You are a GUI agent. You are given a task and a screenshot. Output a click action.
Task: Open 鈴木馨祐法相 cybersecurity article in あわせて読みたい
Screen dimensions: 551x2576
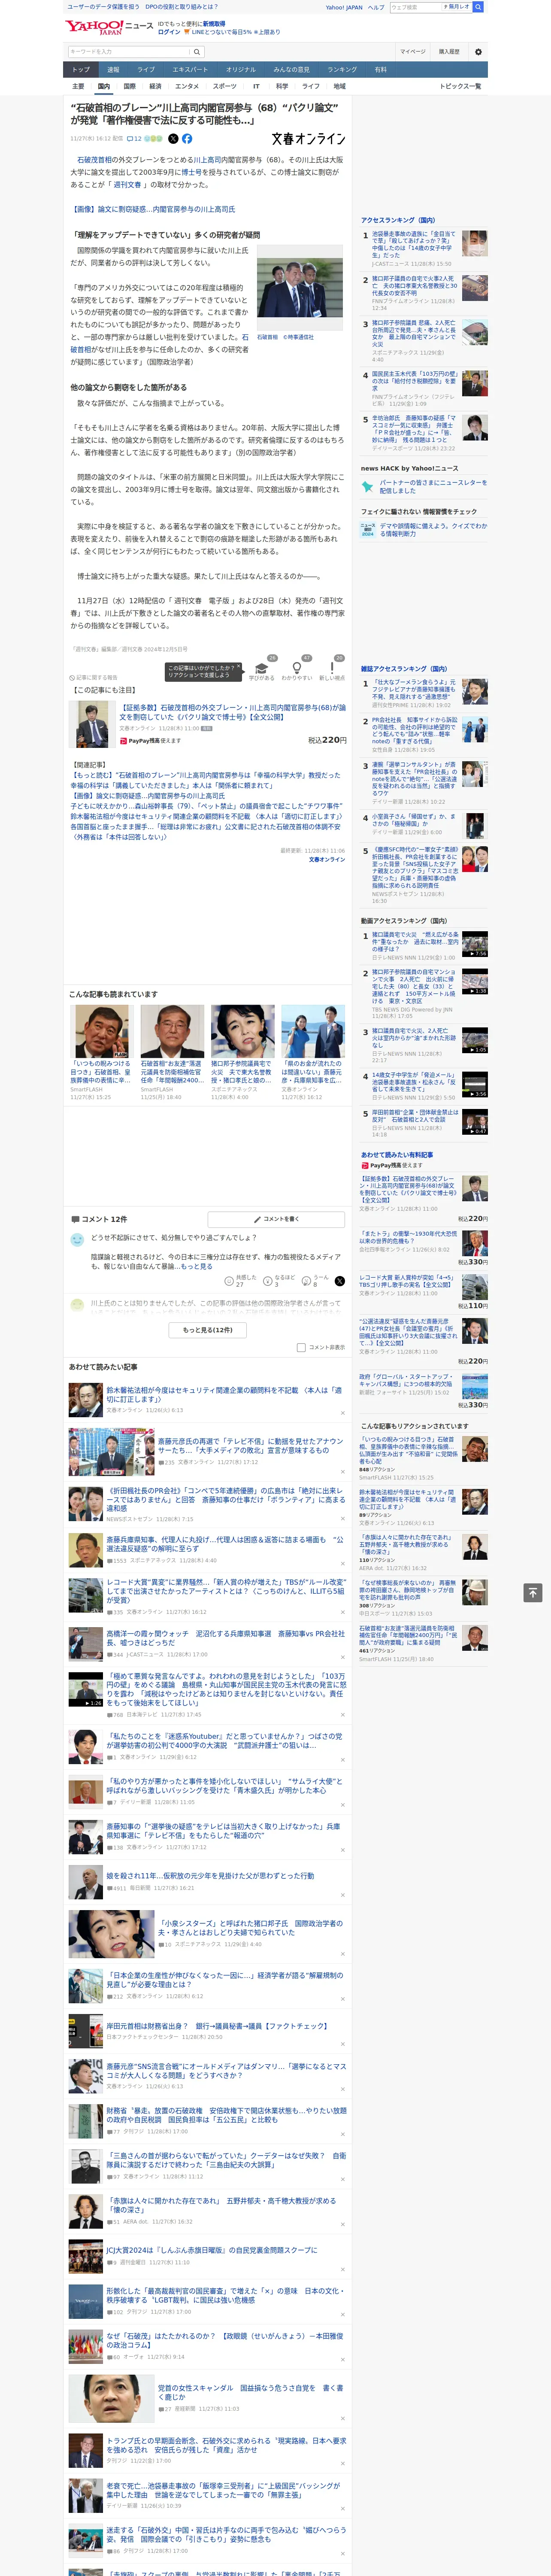pos(224,1395)
